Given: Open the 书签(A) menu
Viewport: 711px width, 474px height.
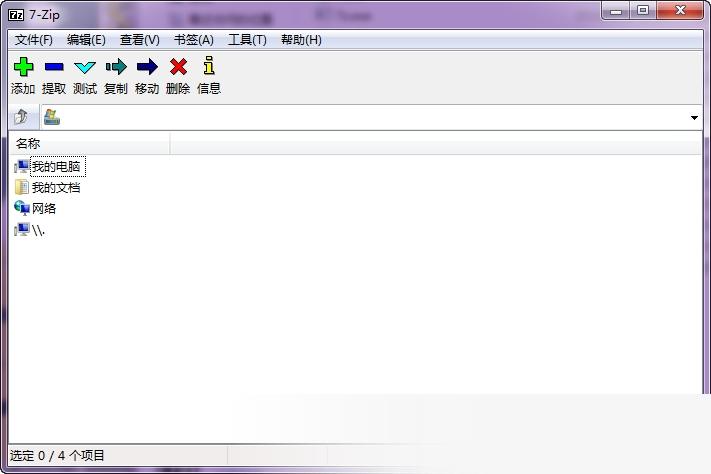Looking at the screenshot, I should click(x=194, y=40).
